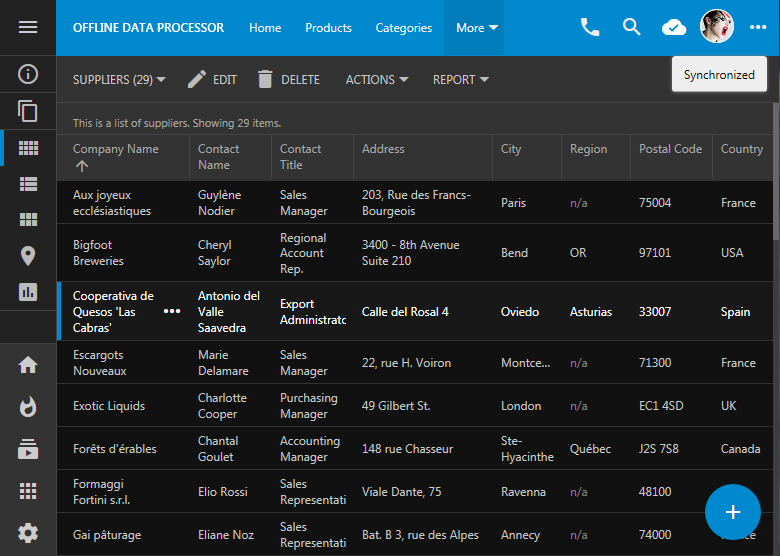Switch to cards view sidebar icon
Viewport: 780px width, 556px height.
28,219
